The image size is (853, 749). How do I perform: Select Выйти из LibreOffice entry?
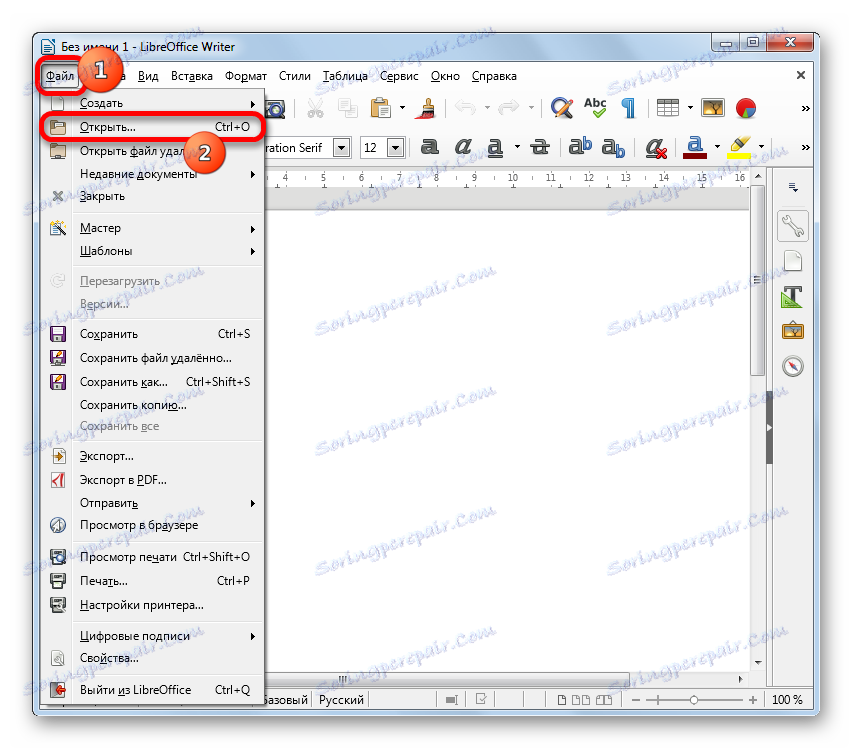[x=151, y=690]
